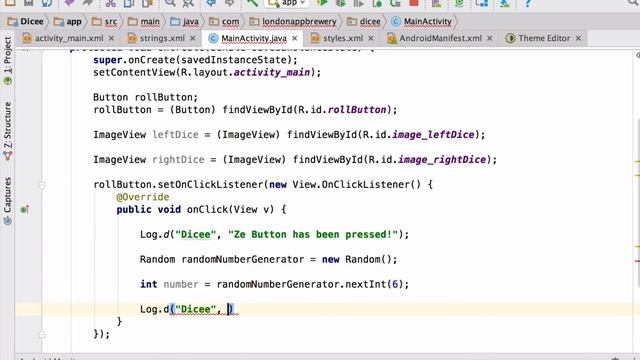Click the Paste icon in the toolbar
Viewport: 640px width, 360px height.
click(x=148, y=3)
